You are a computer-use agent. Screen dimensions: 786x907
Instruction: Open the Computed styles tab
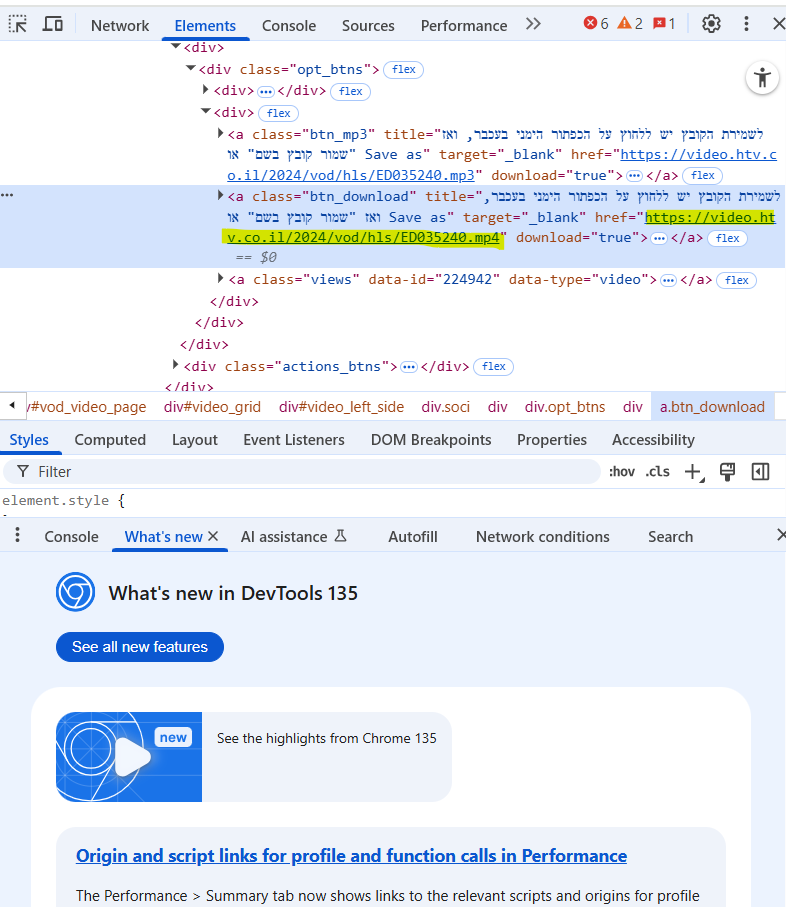coord(110,440)
